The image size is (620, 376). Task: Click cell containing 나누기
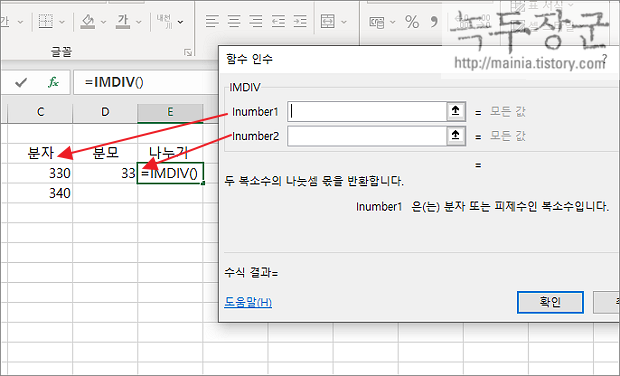[170, 153]
